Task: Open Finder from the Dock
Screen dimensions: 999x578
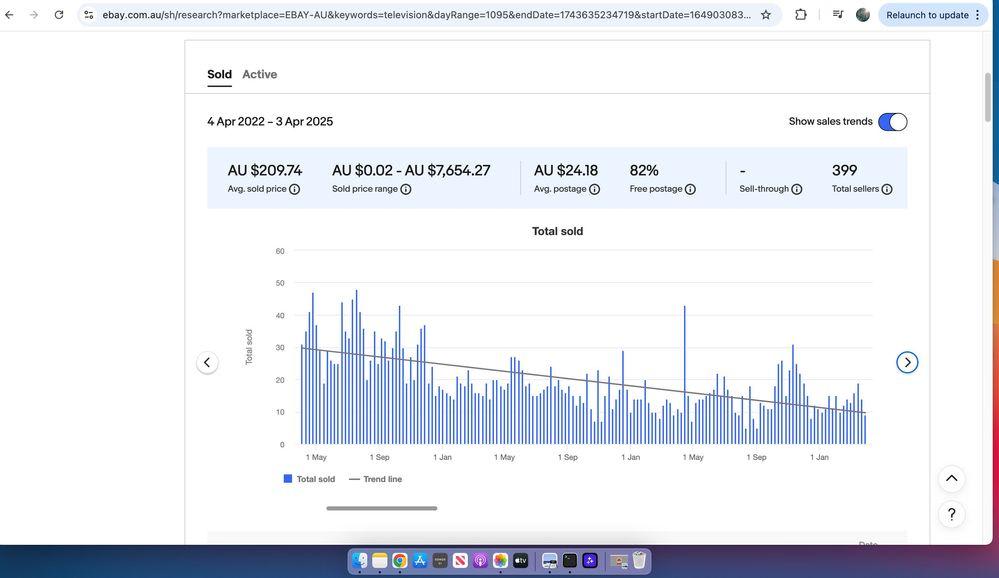Action: [360, 561]
